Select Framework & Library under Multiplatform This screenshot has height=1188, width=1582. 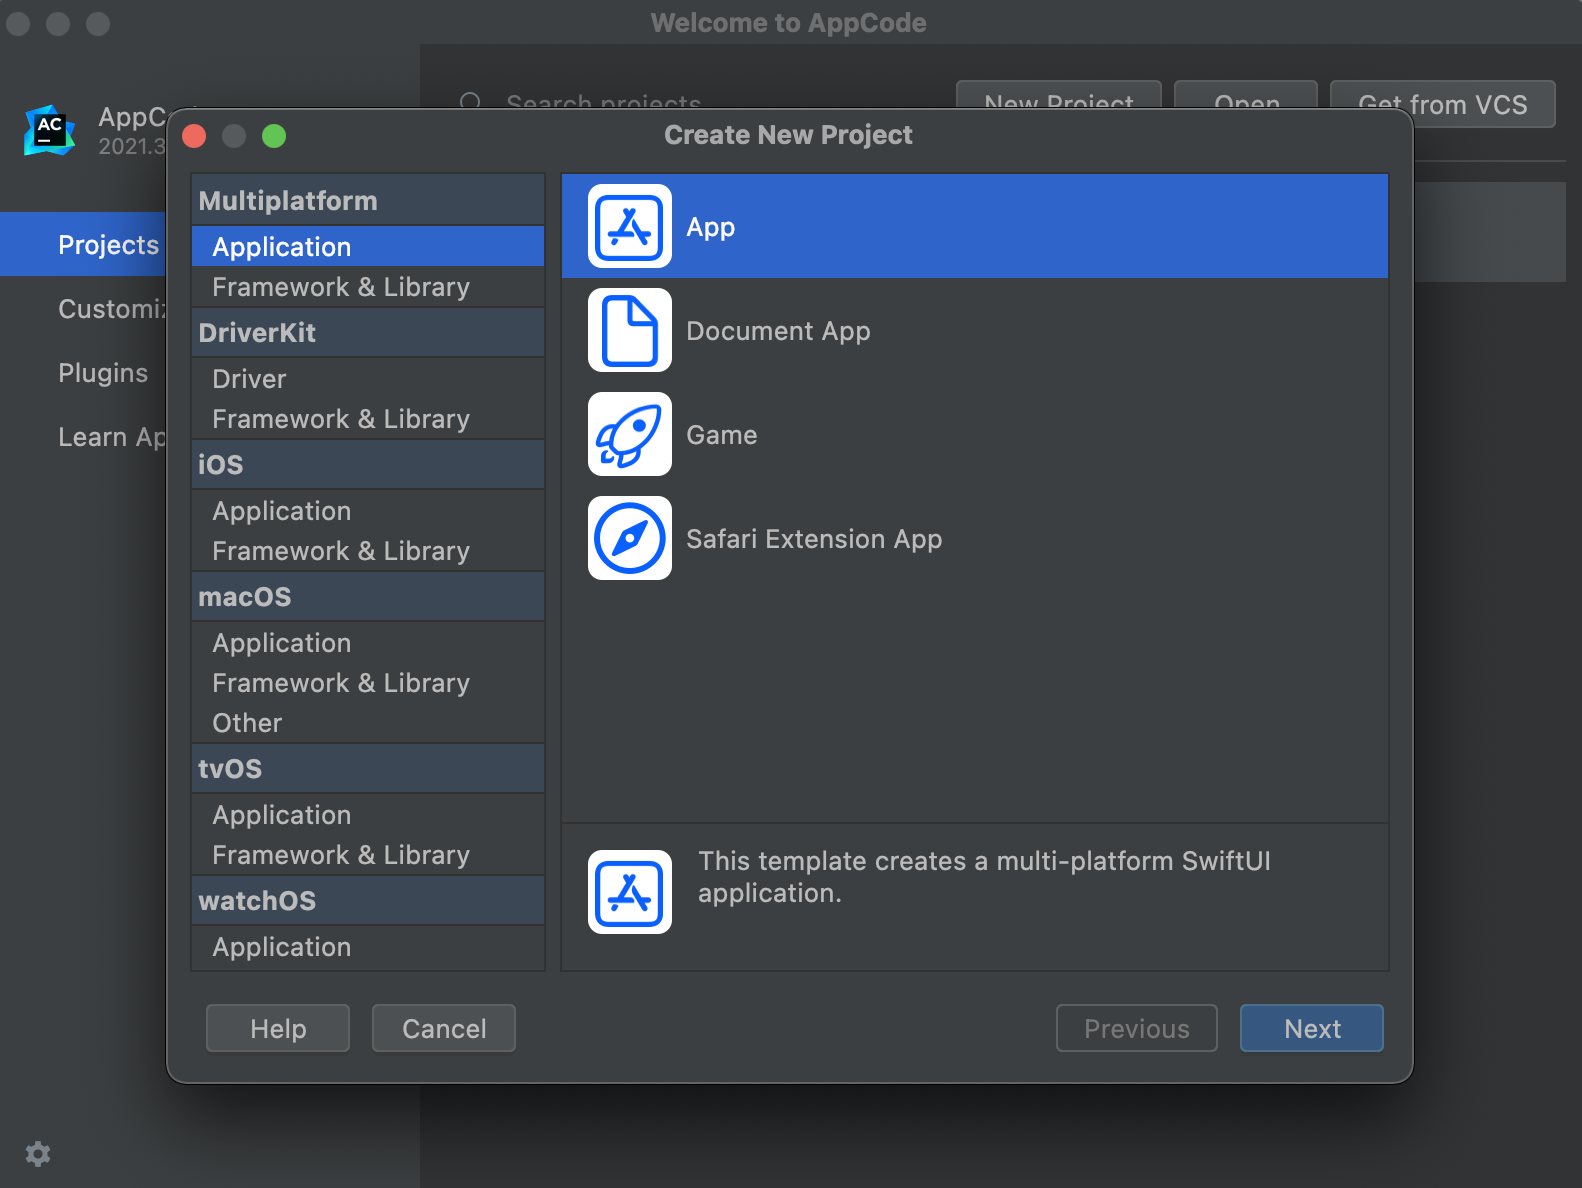click(368, 286)
